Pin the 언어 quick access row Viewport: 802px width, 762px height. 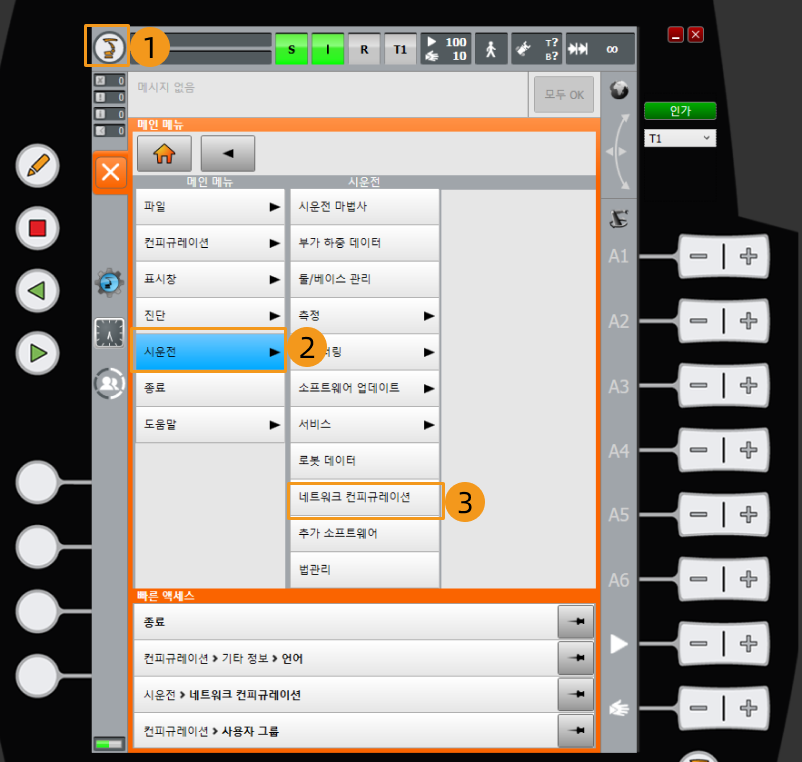(576, 658)
